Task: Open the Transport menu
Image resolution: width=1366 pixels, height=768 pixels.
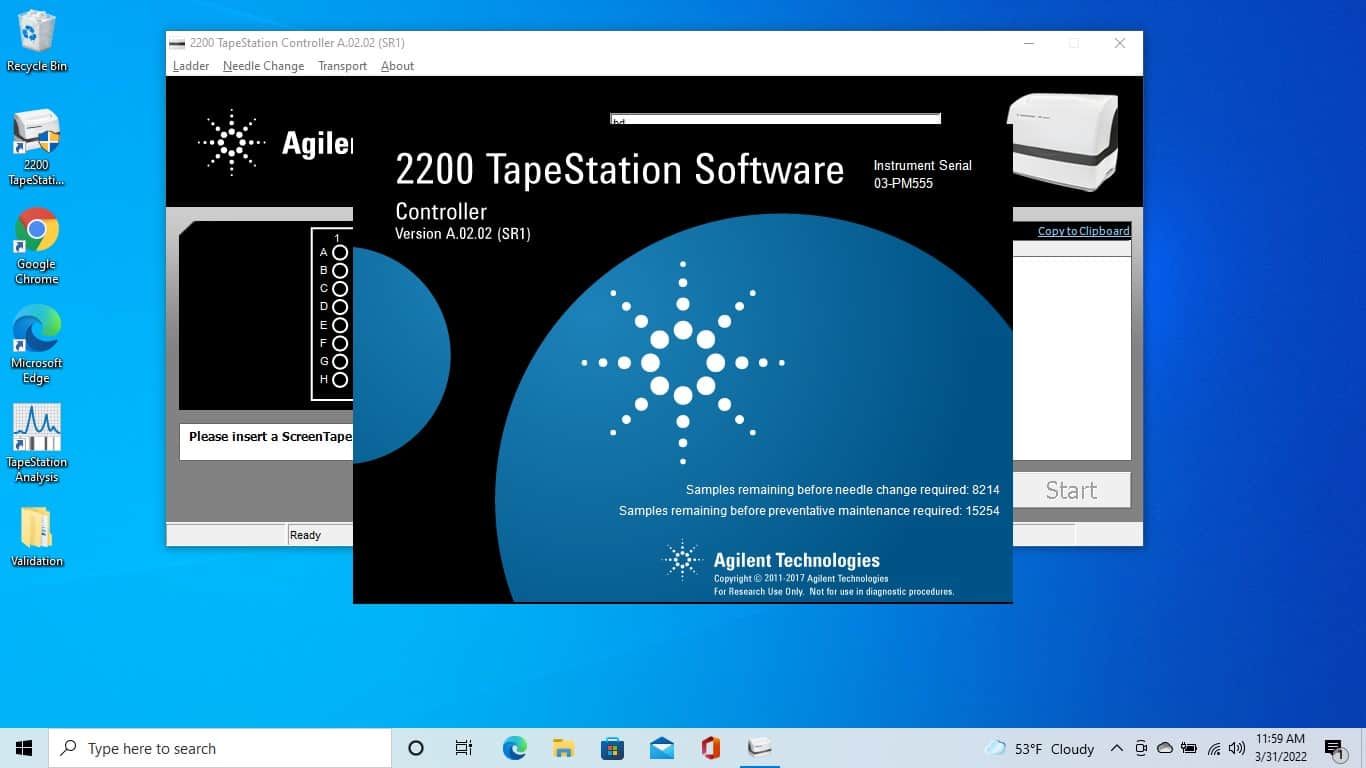Action: click(x=342, y=66)
